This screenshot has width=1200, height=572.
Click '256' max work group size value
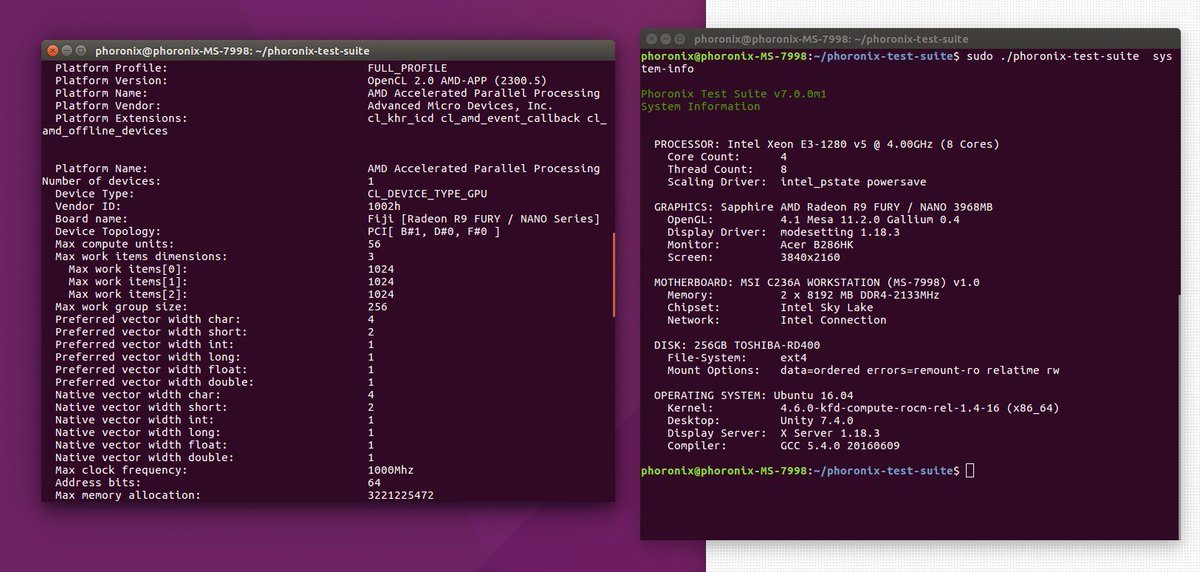[x=377, y=307]
